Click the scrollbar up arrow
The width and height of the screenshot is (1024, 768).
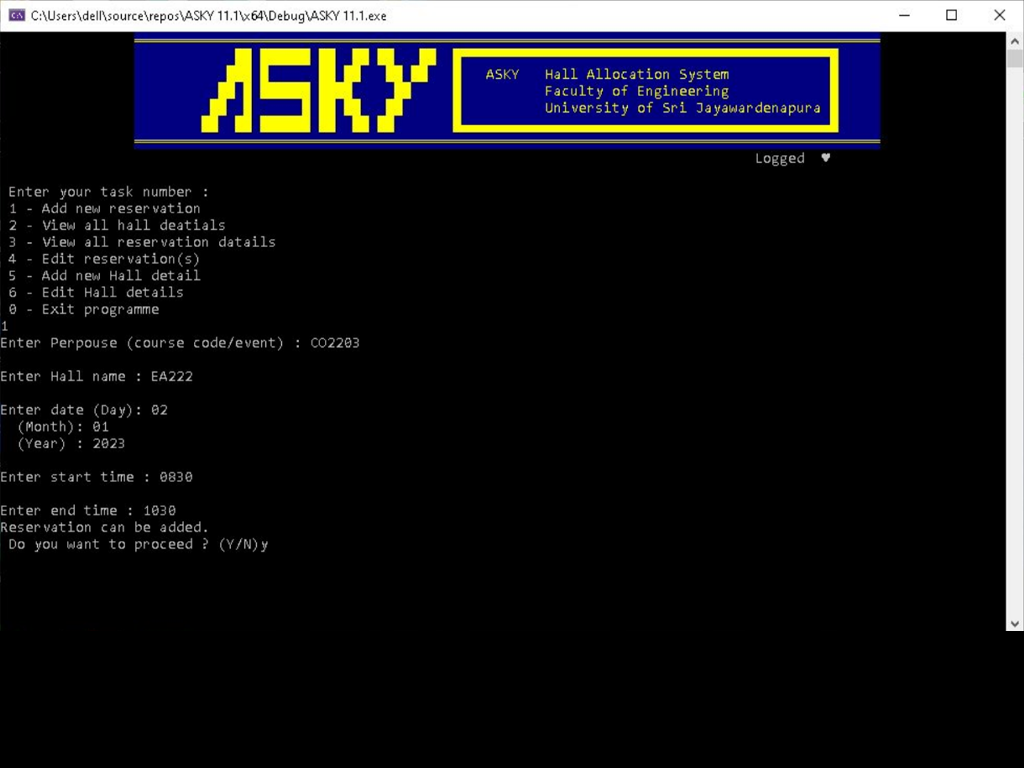pyautogui.click(x=1015, y=40)
